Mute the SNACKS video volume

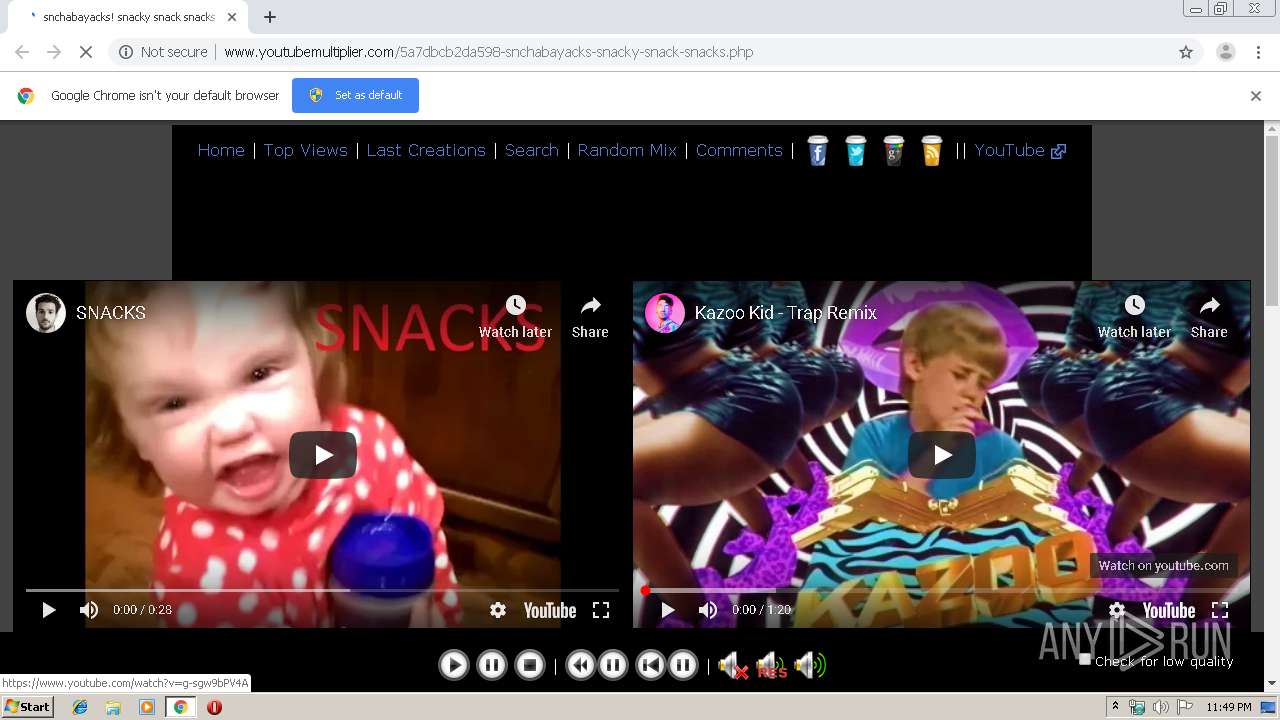click(89, 610)
